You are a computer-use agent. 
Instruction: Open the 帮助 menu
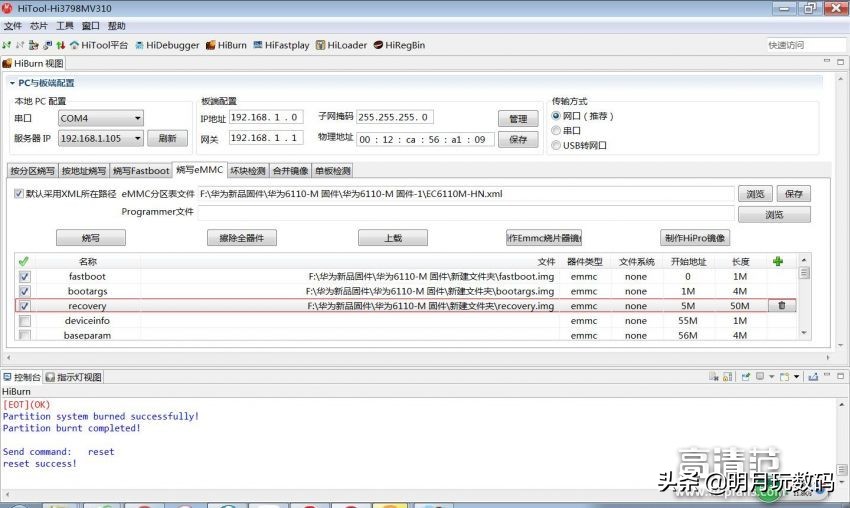point(117,25)
